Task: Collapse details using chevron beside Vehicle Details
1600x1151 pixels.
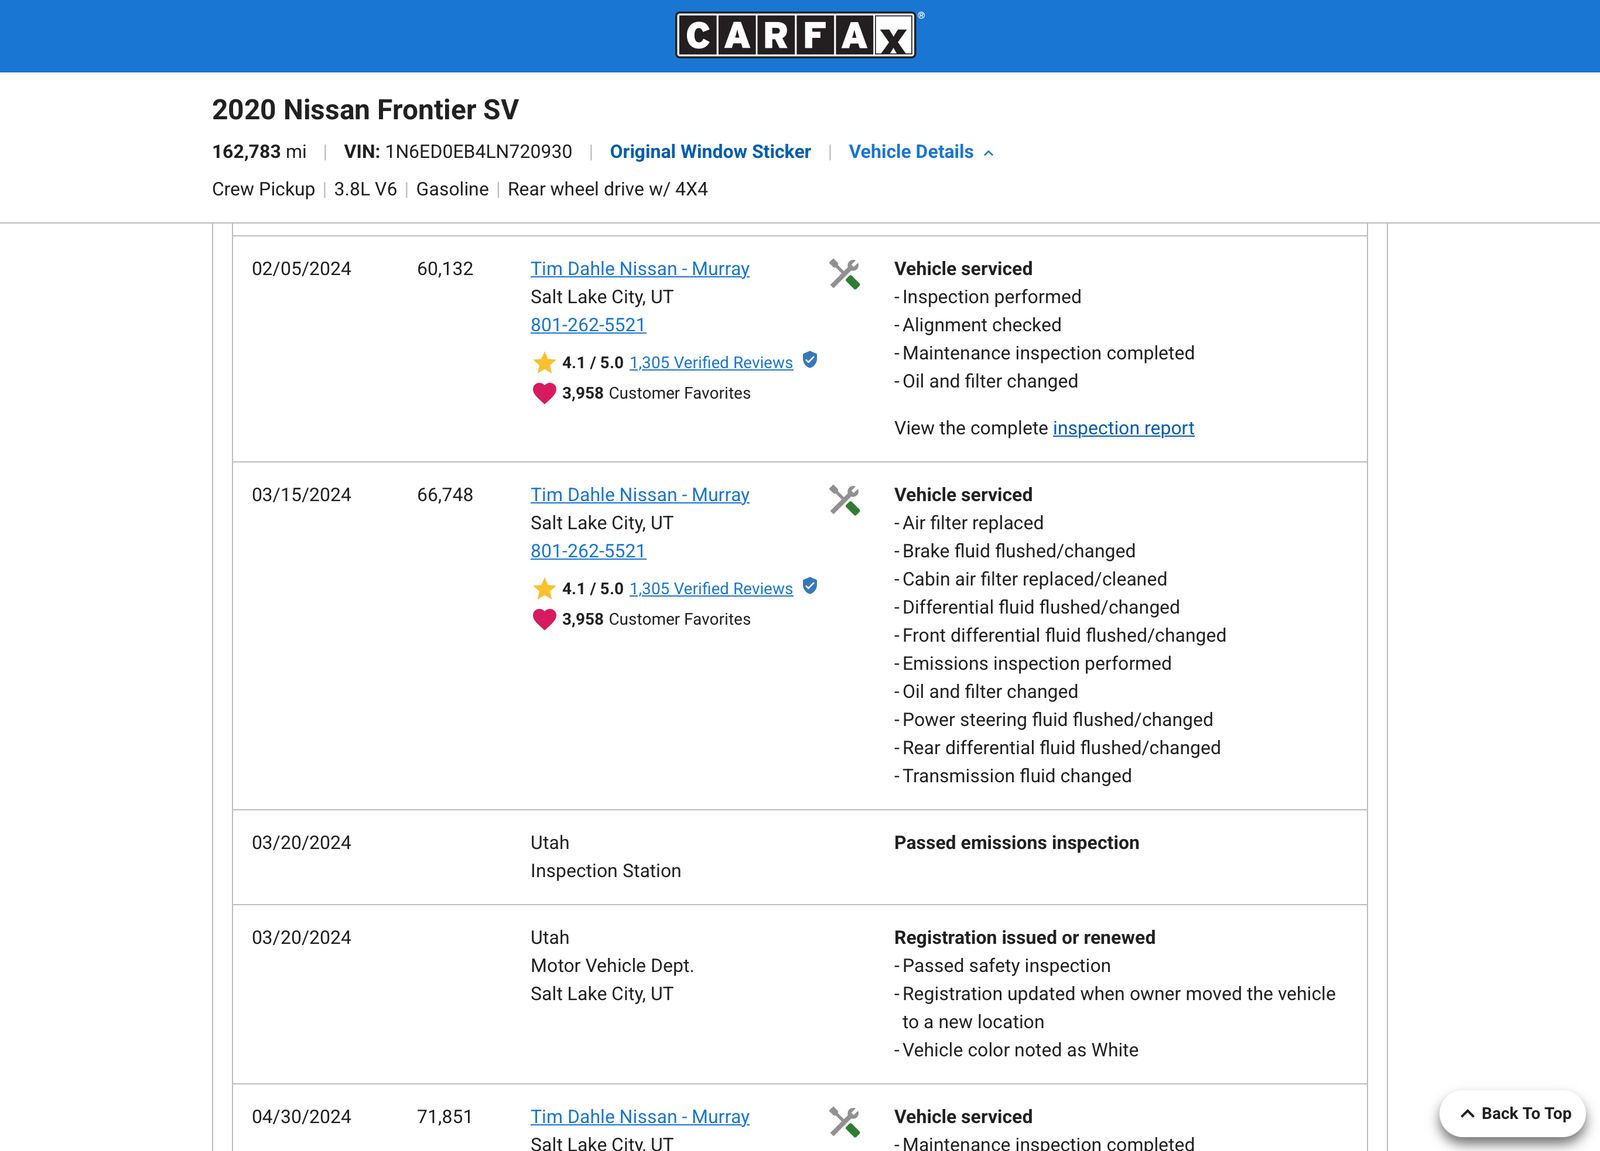Action: (988, 153)
